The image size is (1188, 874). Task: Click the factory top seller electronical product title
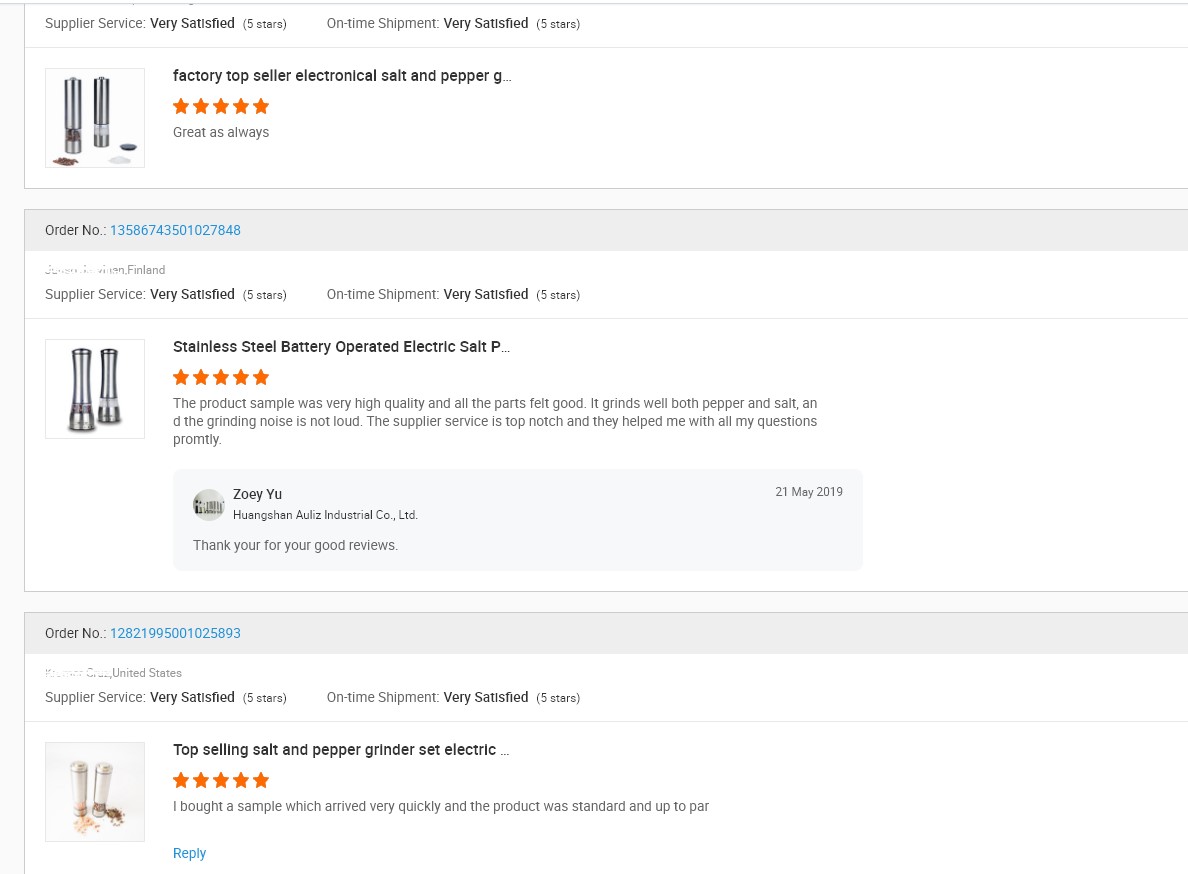(342, 76)
